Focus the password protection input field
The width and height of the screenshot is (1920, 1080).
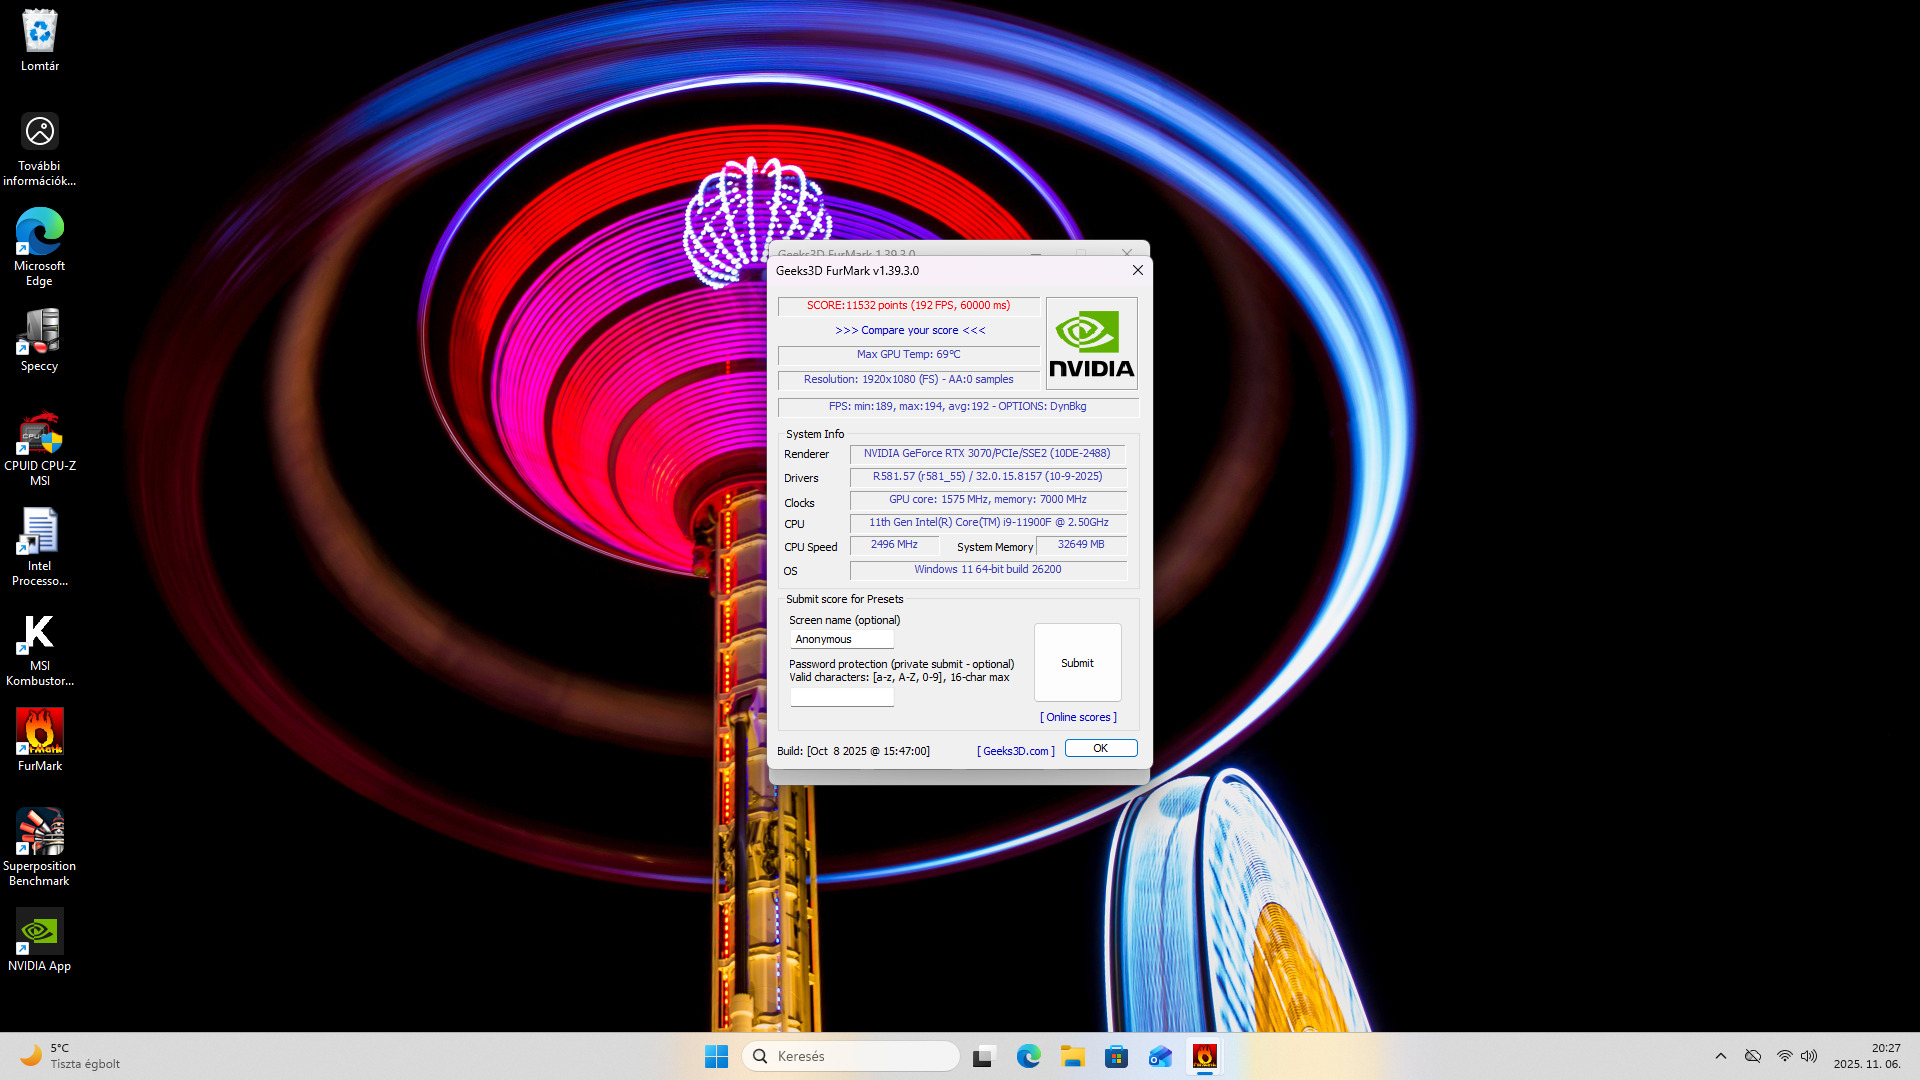841,697
